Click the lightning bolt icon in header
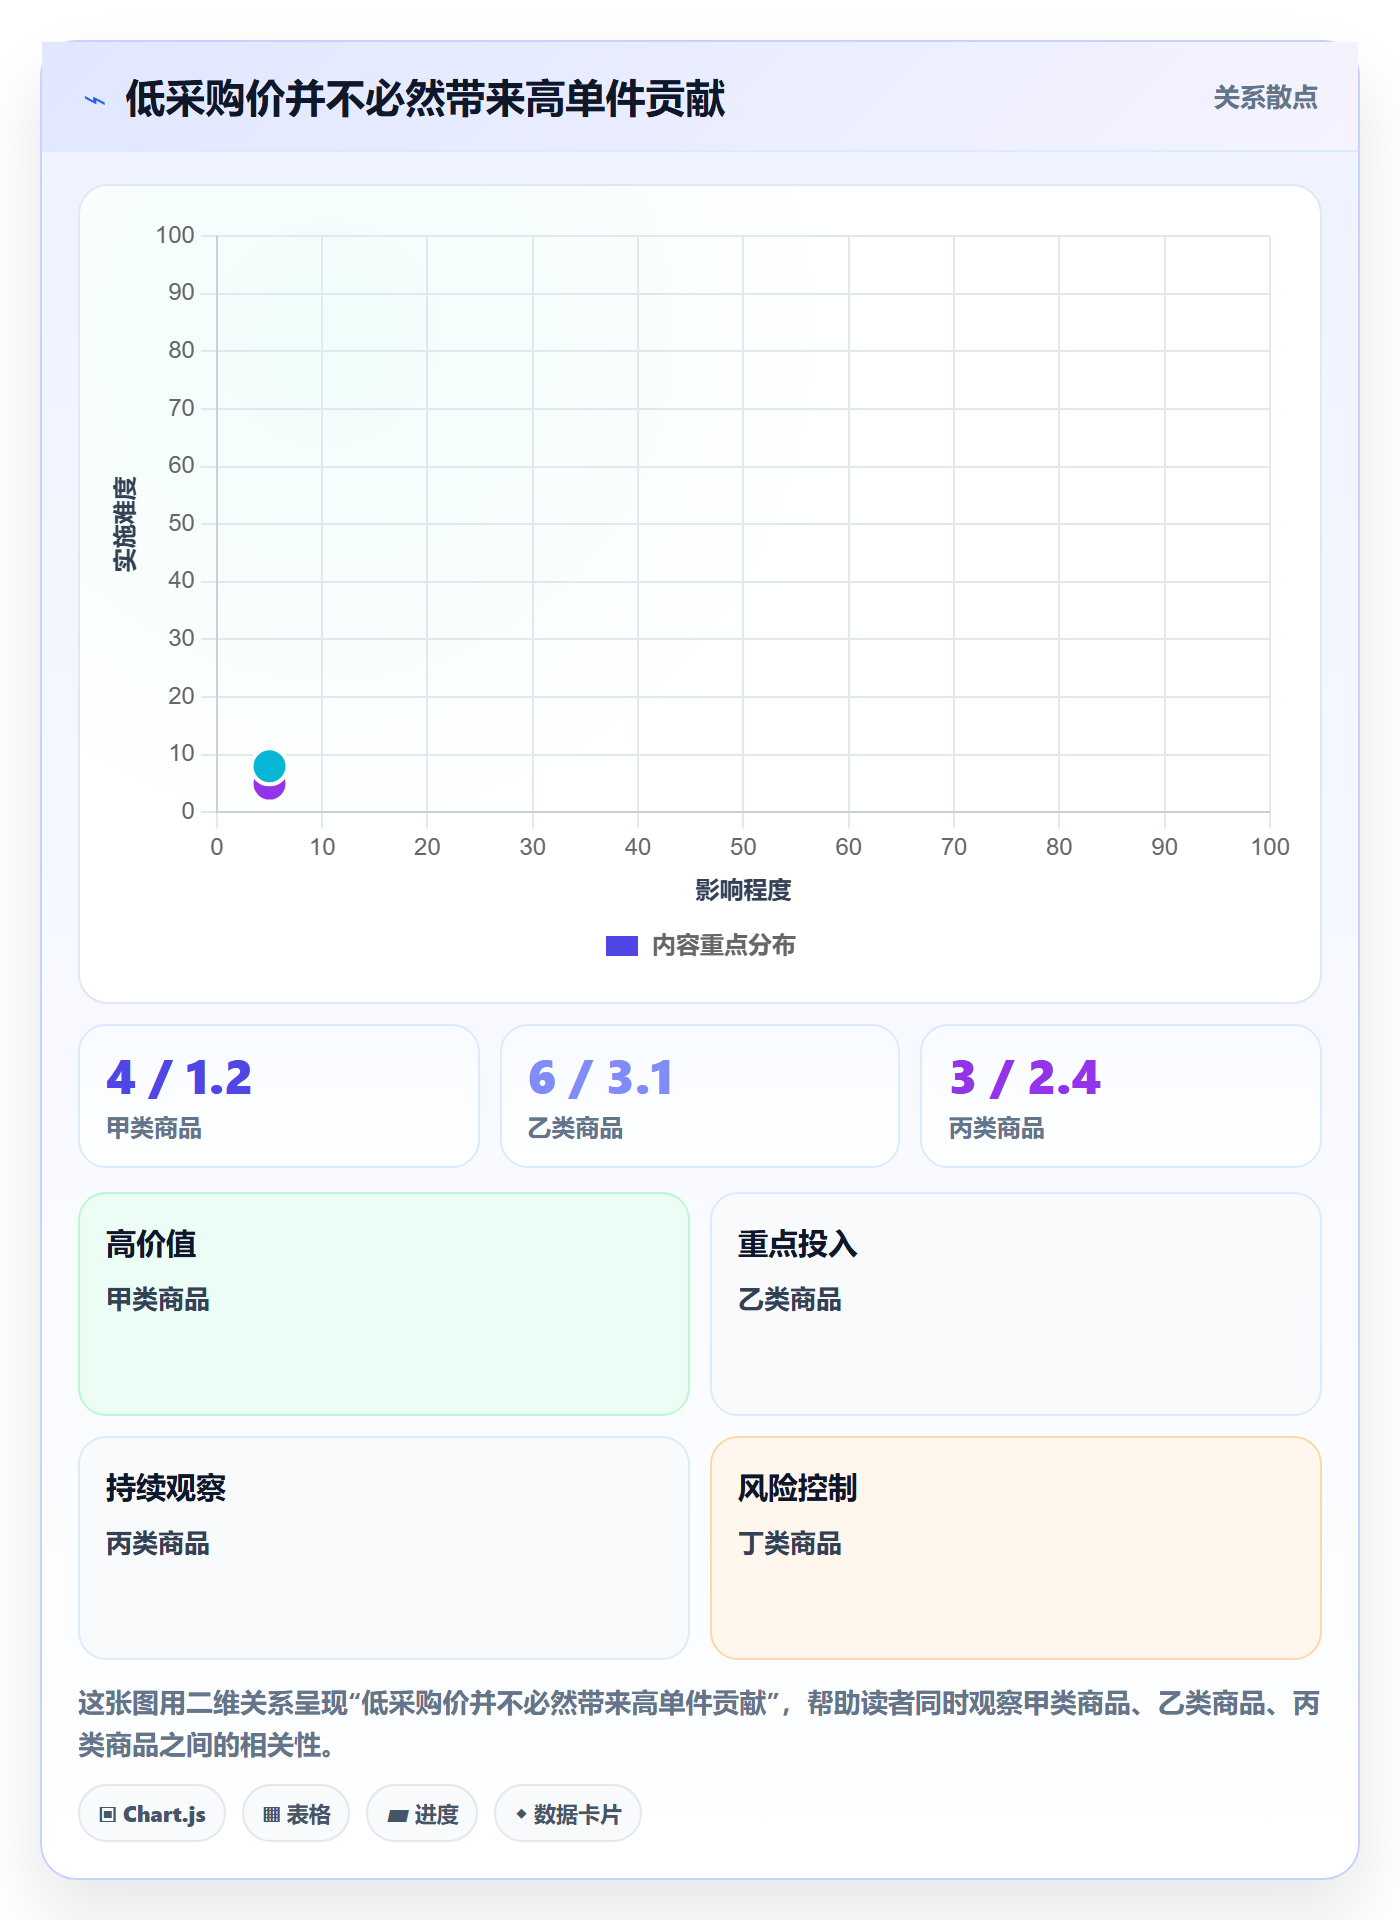Image resolution: width=1400 pixels, height=1920 pixels. point(95,100)
